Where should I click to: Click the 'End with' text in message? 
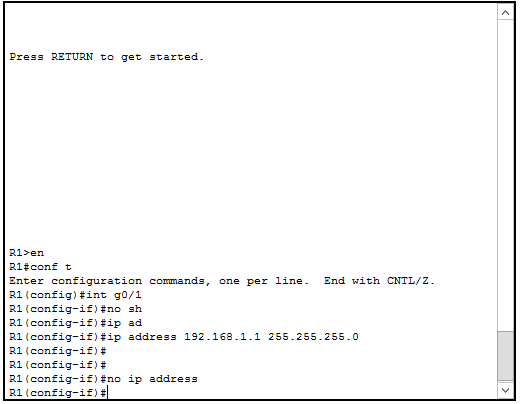(352, 281)
